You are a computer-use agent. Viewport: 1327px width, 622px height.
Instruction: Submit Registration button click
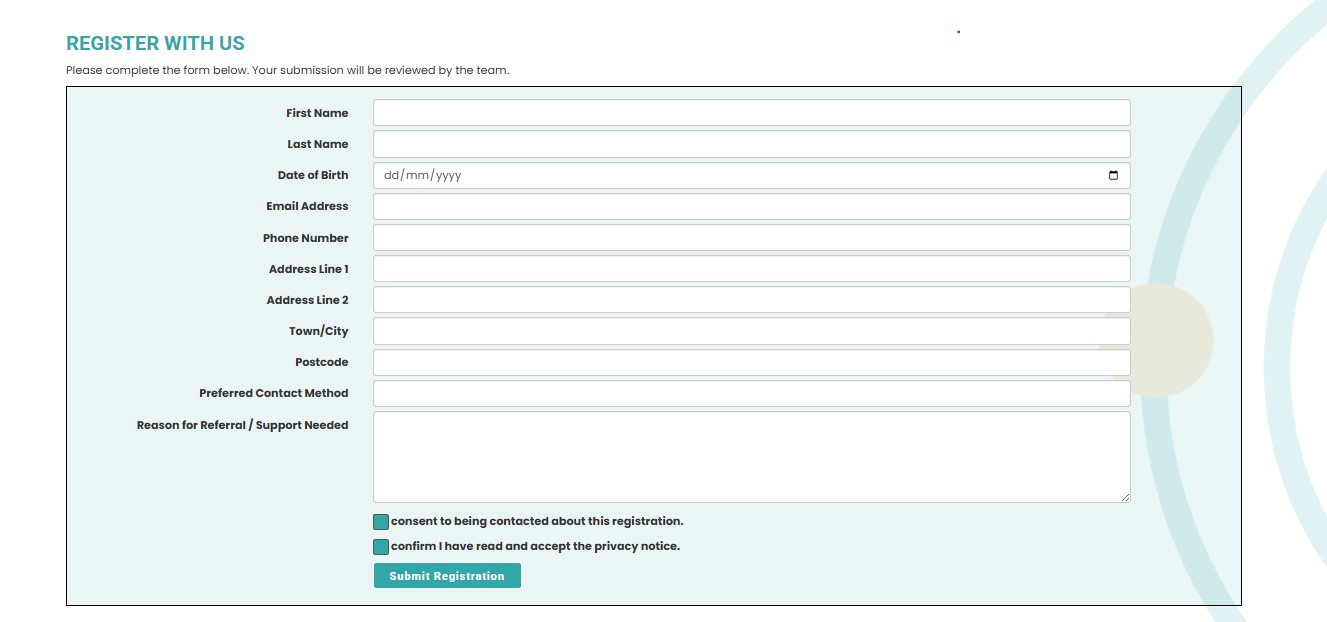click(447, 576)
